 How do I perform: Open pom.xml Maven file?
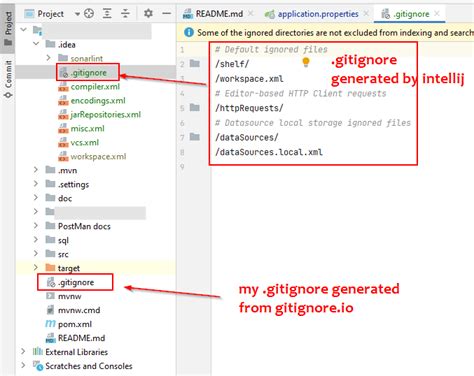(x=75, y=324)
